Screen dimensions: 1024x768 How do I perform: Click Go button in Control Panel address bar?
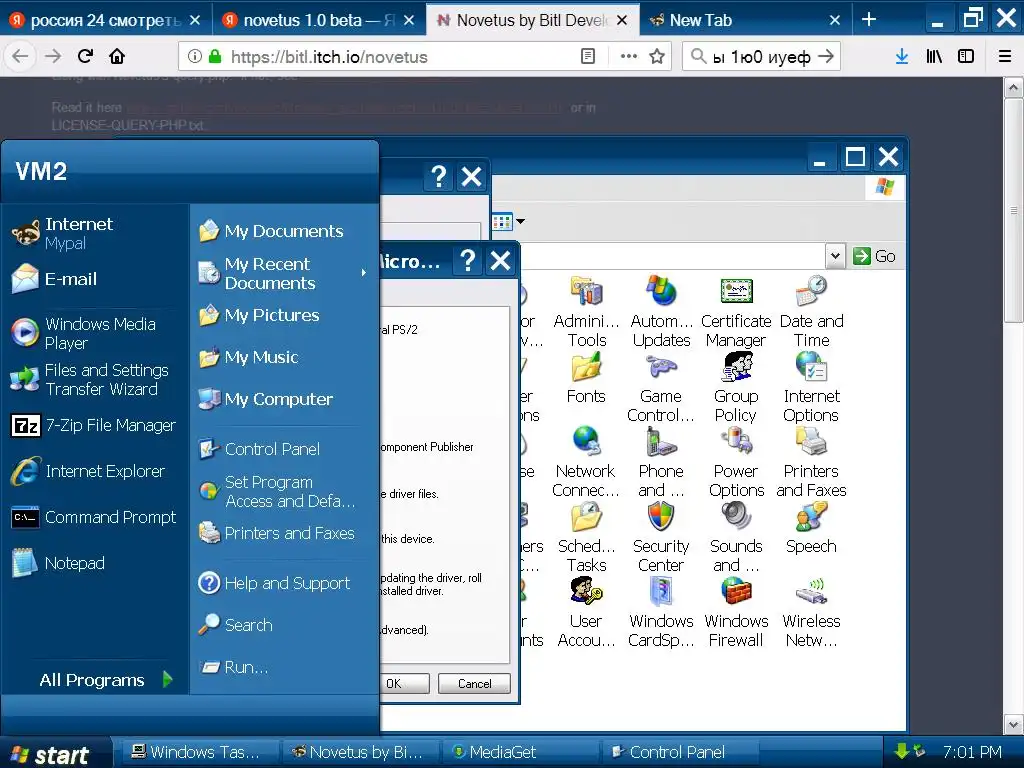pos(874,256)
